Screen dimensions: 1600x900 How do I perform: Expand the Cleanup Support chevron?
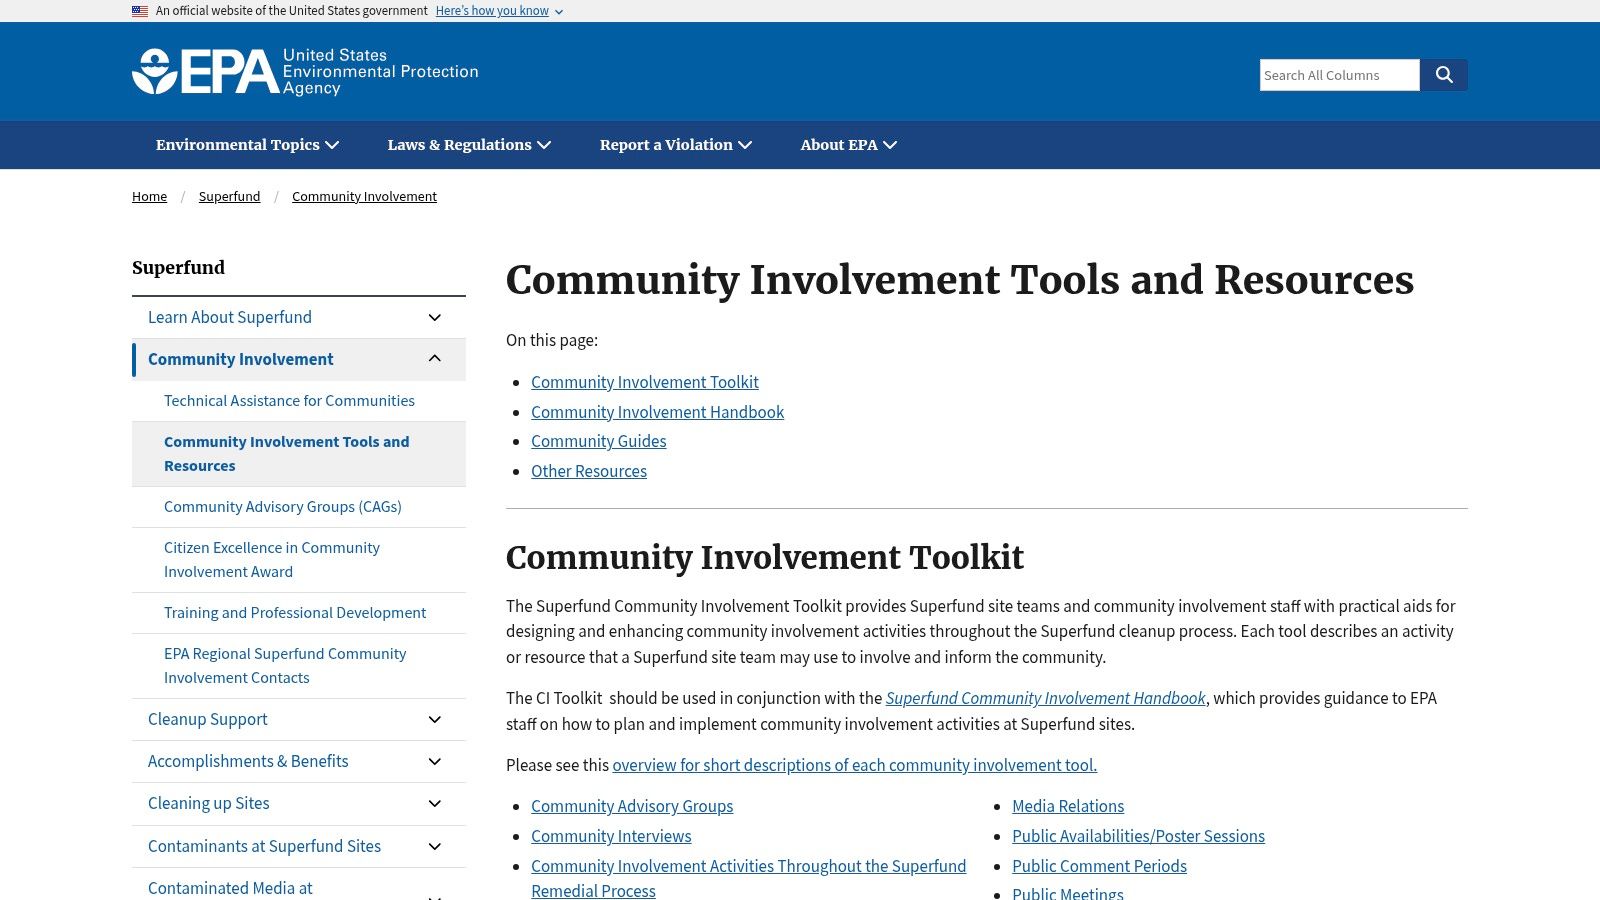(x=435, y=720)
